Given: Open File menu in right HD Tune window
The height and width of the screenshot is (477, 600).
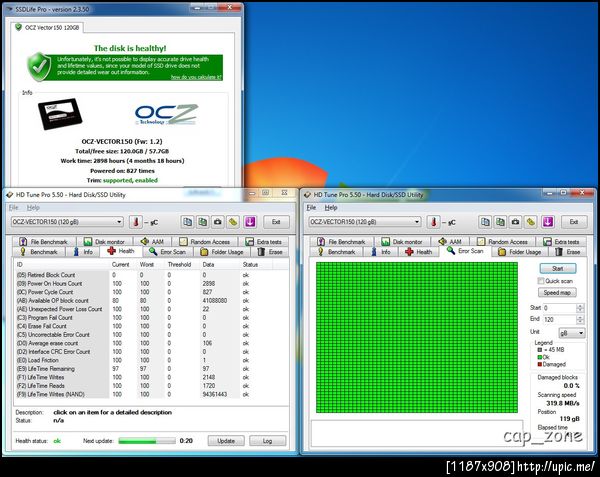Looking at the screenshot, I should coord(311,208).
